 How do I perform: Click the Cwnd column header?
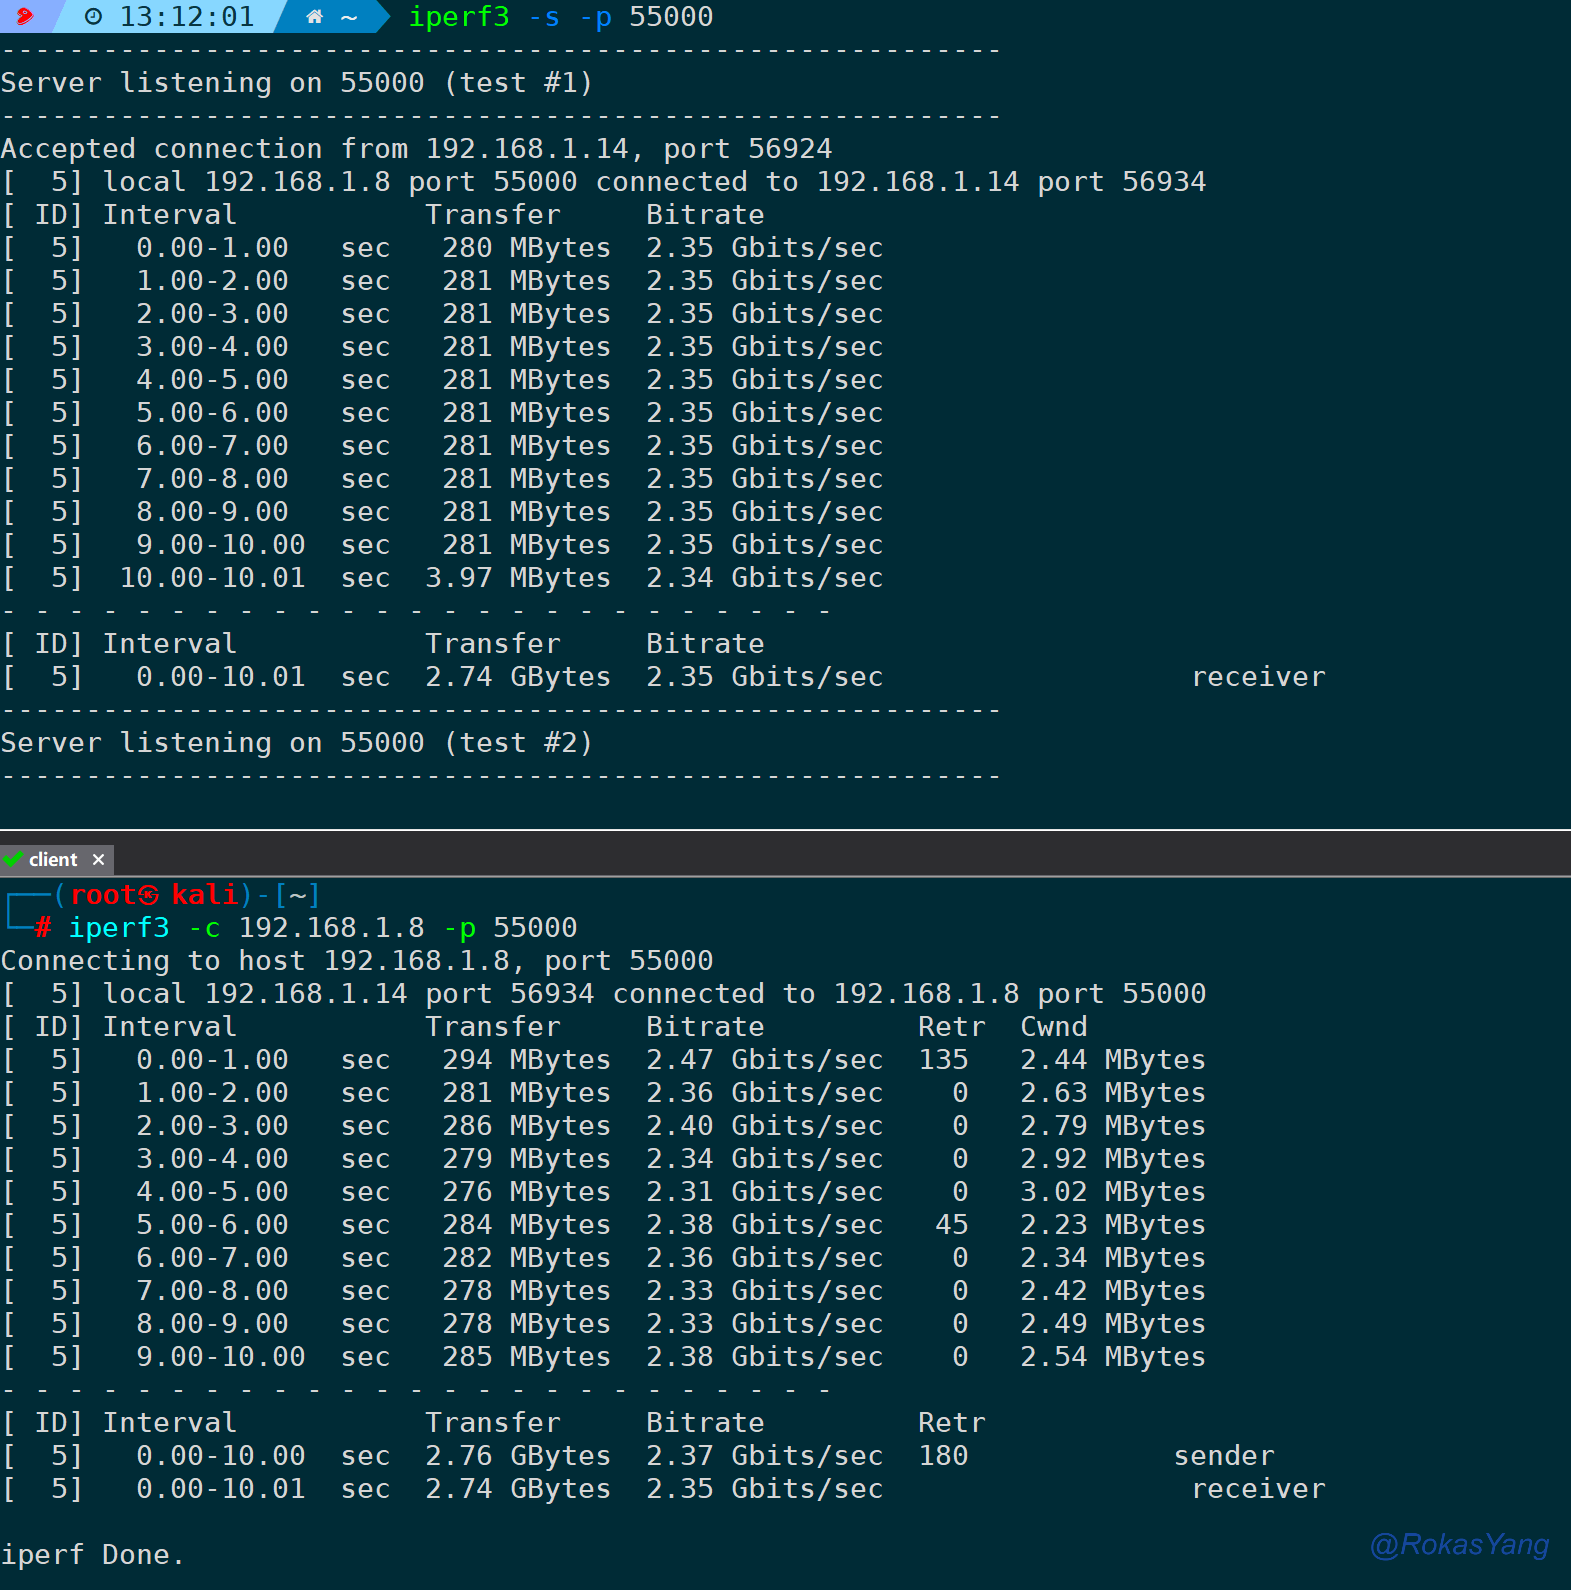click(1053, 1027)
